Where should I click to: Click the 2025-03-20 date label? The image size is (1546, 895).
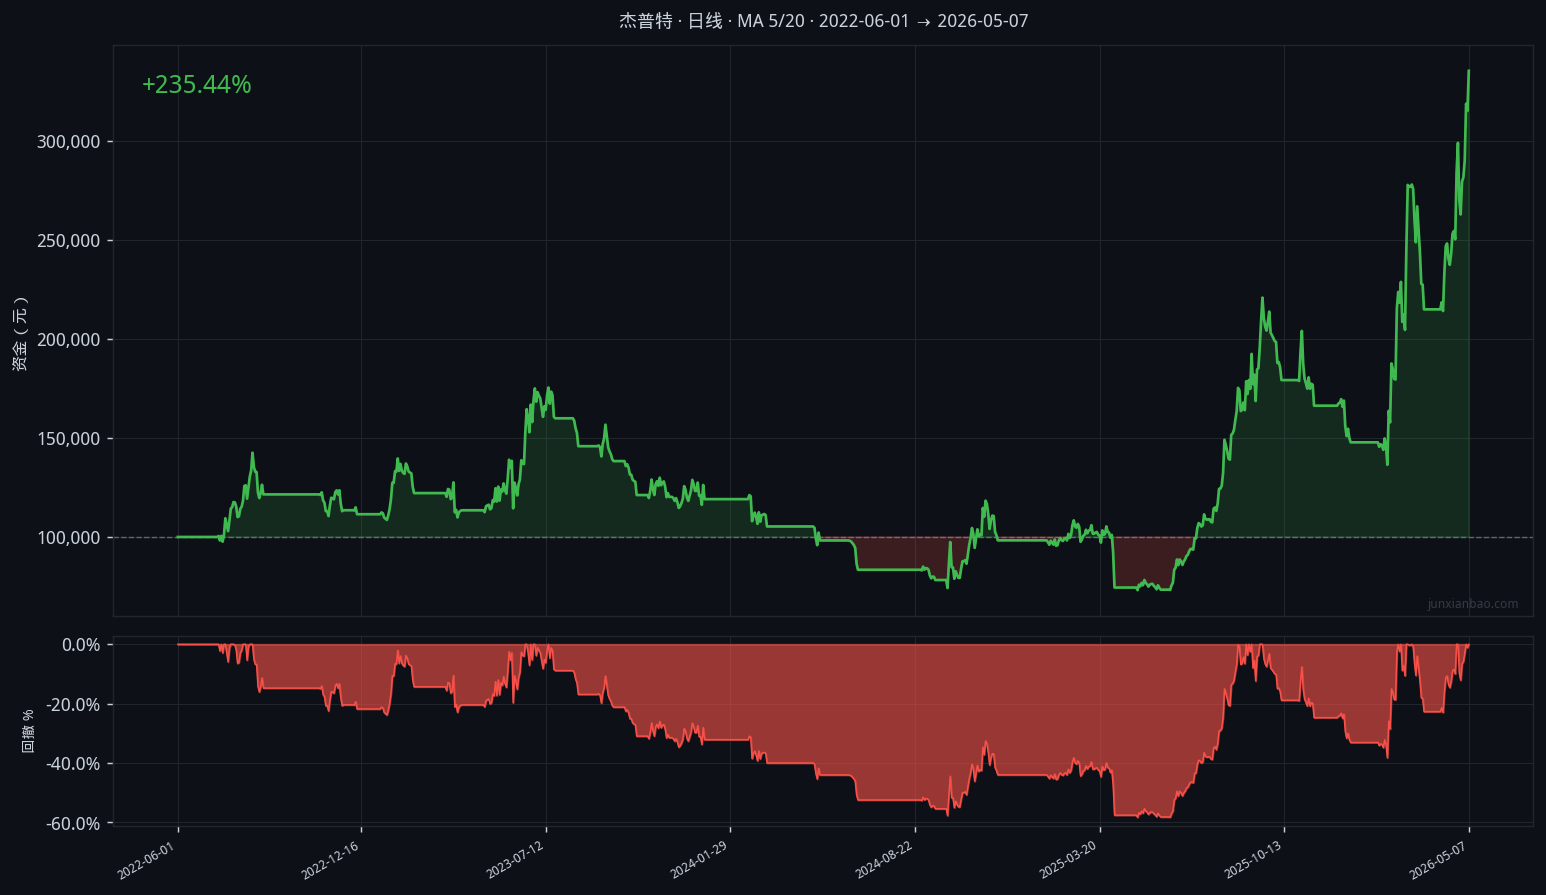point(1068,860)
